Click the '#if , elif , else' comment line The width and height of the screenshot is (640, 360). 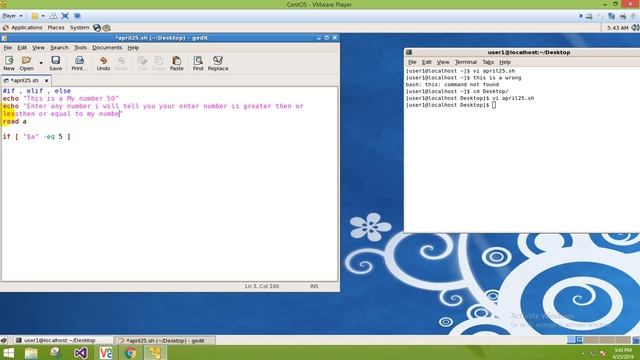coord(37,91)
